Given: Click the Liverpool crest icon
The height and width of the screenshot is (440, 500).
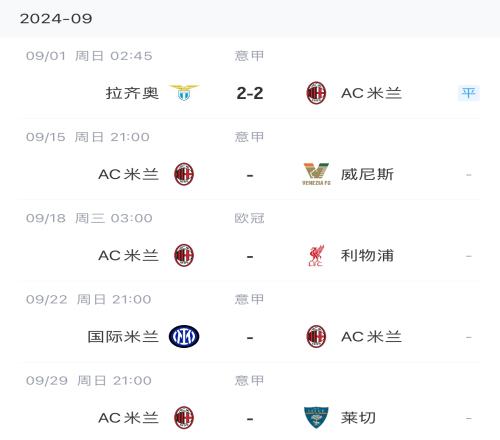Looking at the screenshot, I should [316, 255].
